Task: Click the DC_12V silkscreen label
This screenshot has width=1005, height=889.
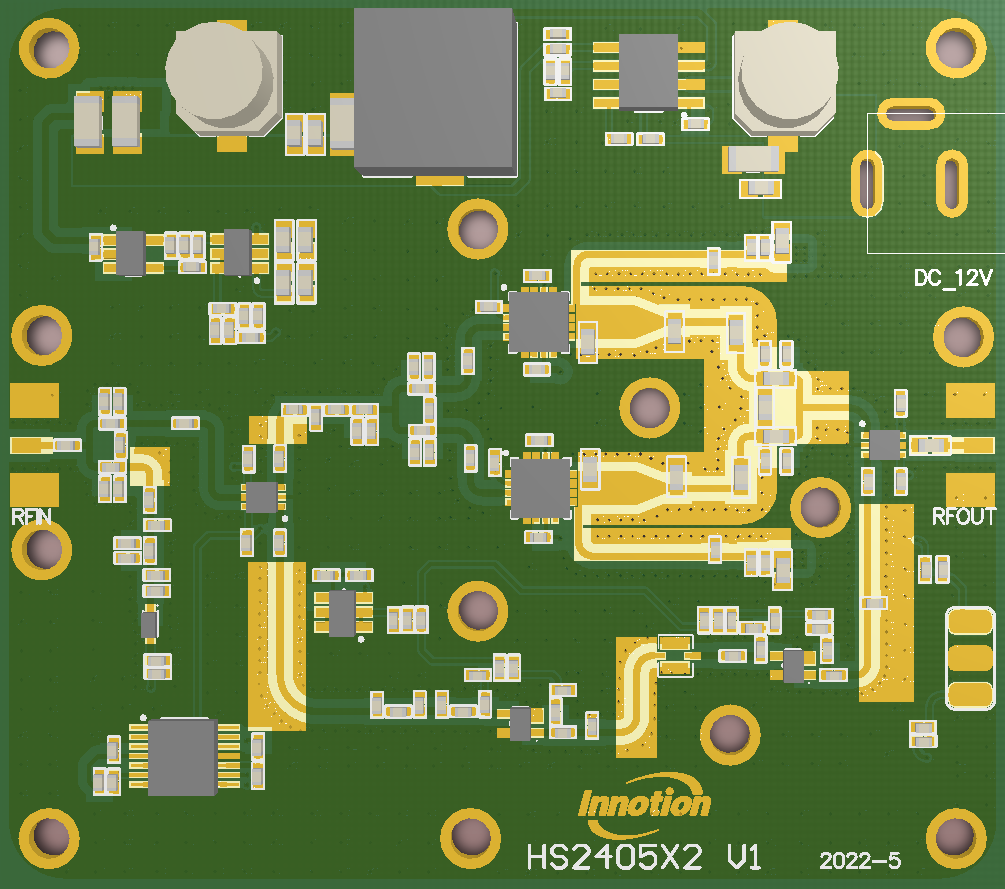Action: click(953, 278)
